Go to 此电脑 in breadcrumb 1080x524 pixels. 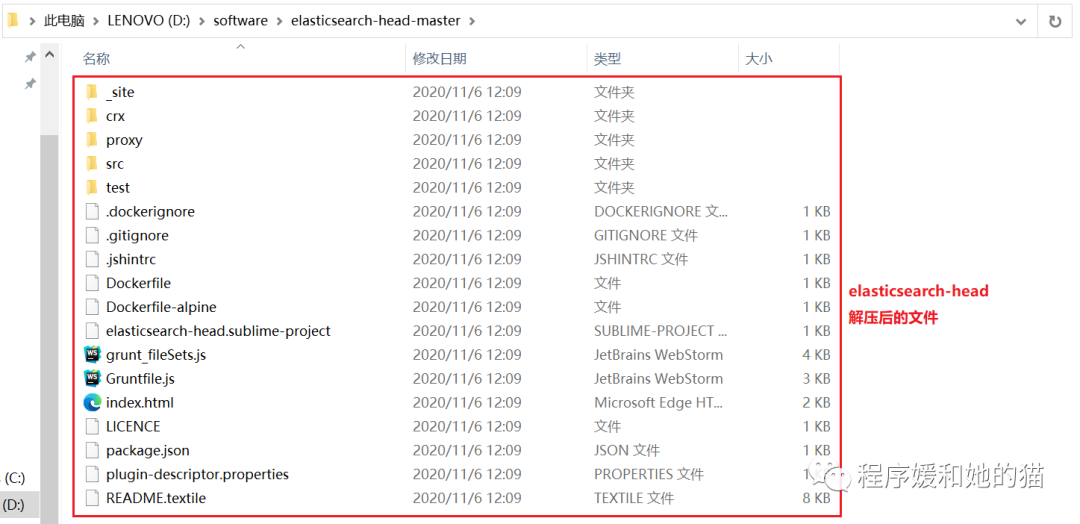coord(64,21)
